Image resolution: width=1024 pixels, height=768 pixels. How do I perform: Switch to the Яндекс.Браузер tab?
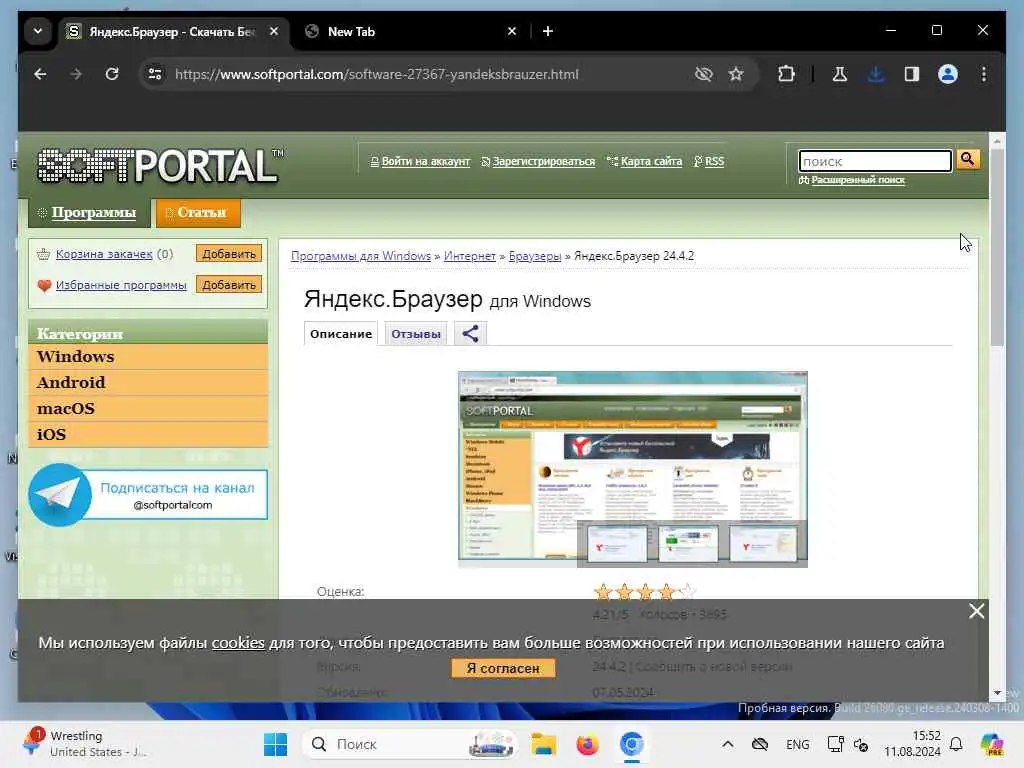[172, 31]
